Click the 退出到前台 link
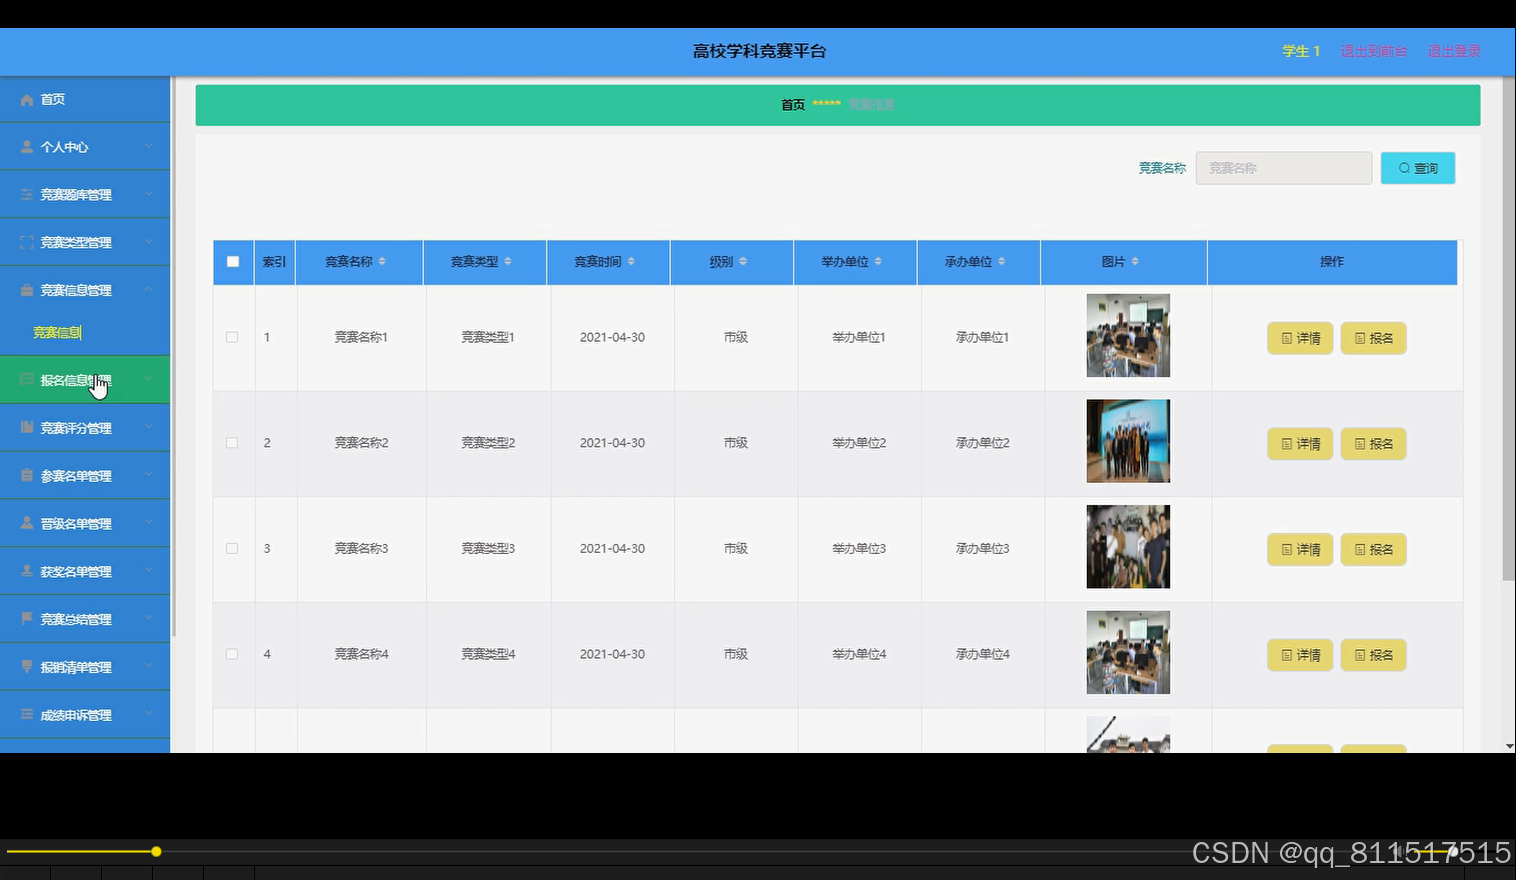The height and width of the screenshot is (880, 1516). [x=1374, y=51]
